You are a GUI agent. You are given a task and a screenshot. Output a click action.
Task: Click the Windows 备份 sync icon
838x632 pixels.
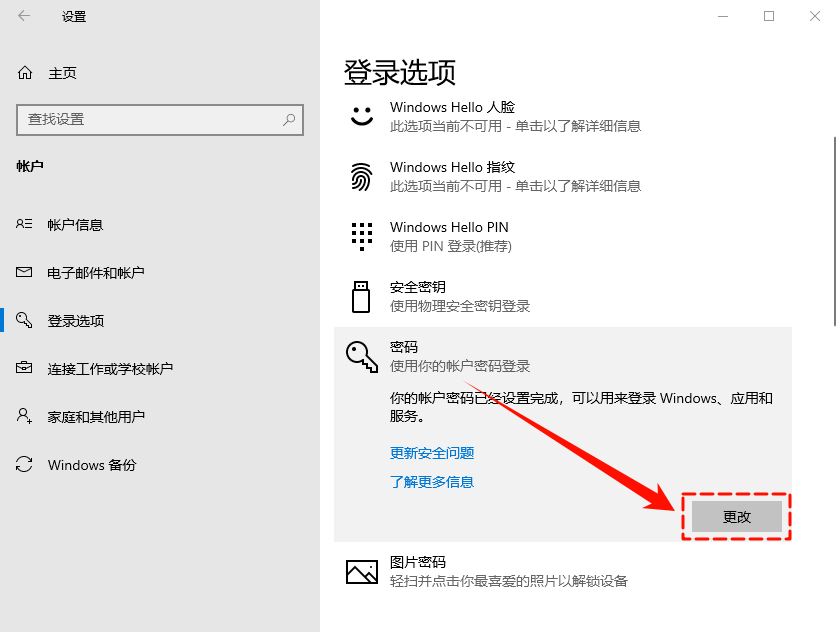coord(22,464)
